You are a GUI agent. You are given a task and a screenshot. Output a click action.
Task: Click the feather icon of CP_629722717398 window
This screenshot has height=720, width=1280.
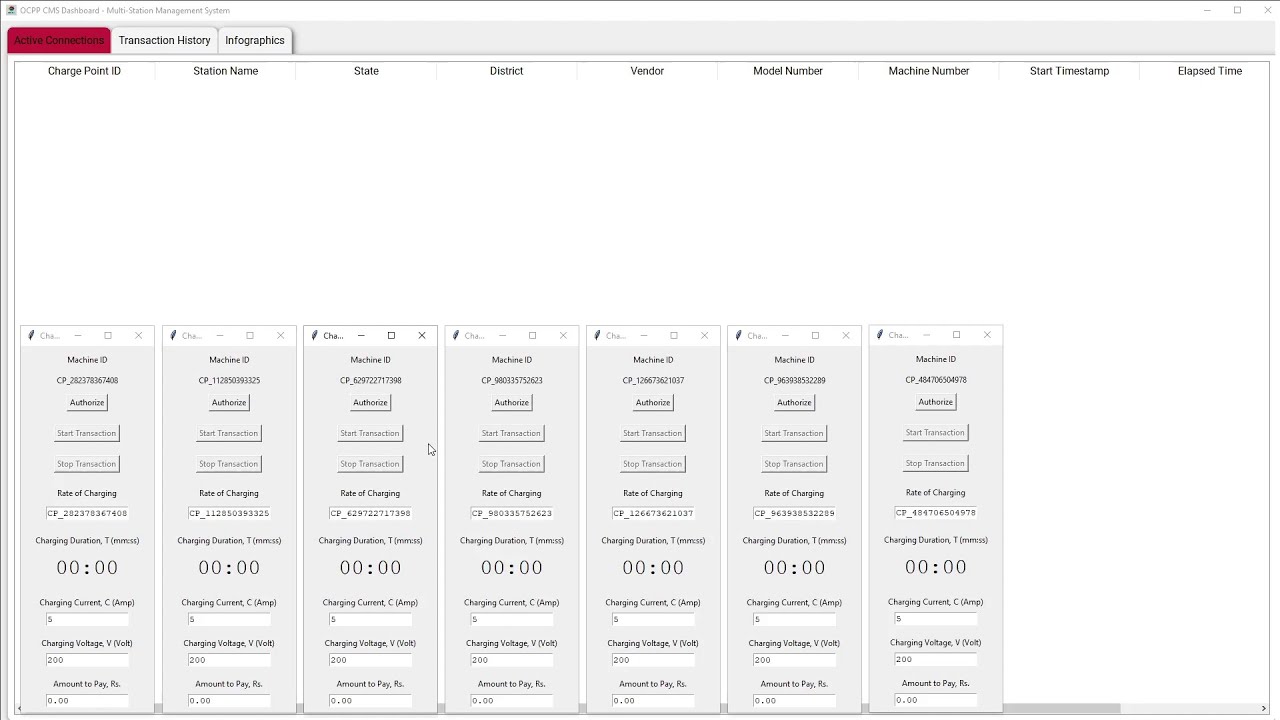[x=314, y=336]
